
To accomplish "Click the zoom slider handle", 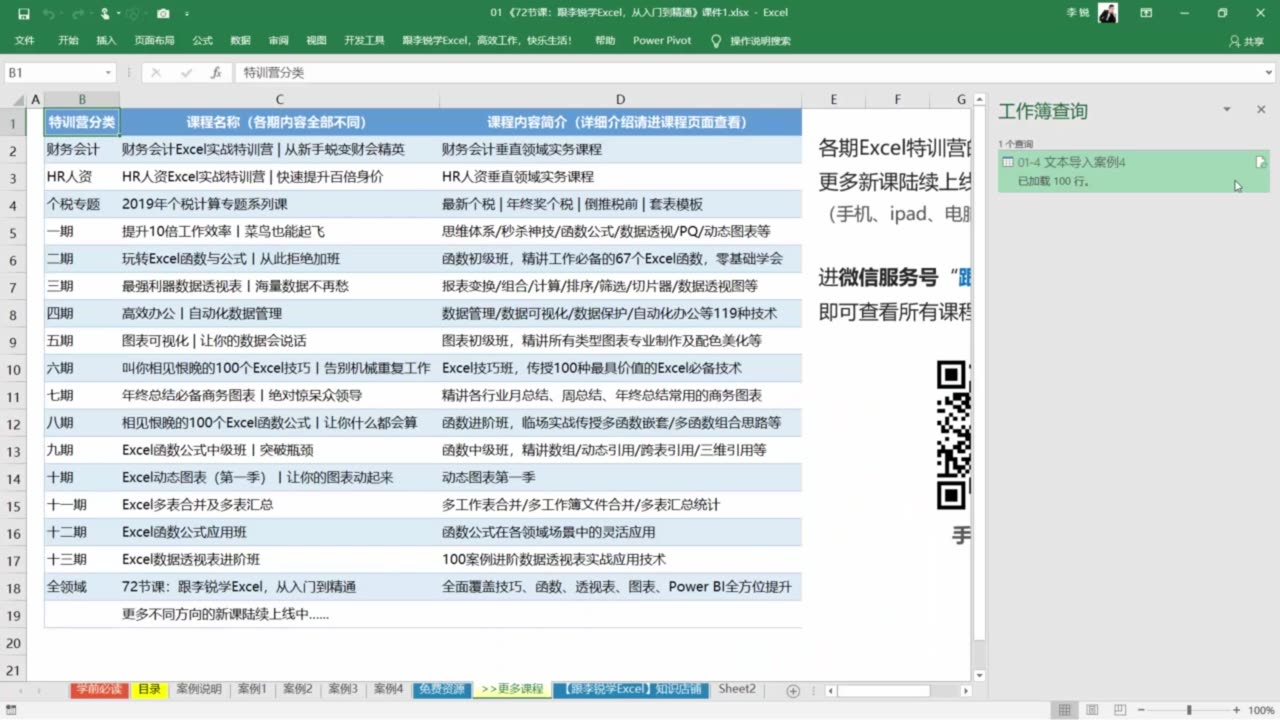I will point(1190,710).
